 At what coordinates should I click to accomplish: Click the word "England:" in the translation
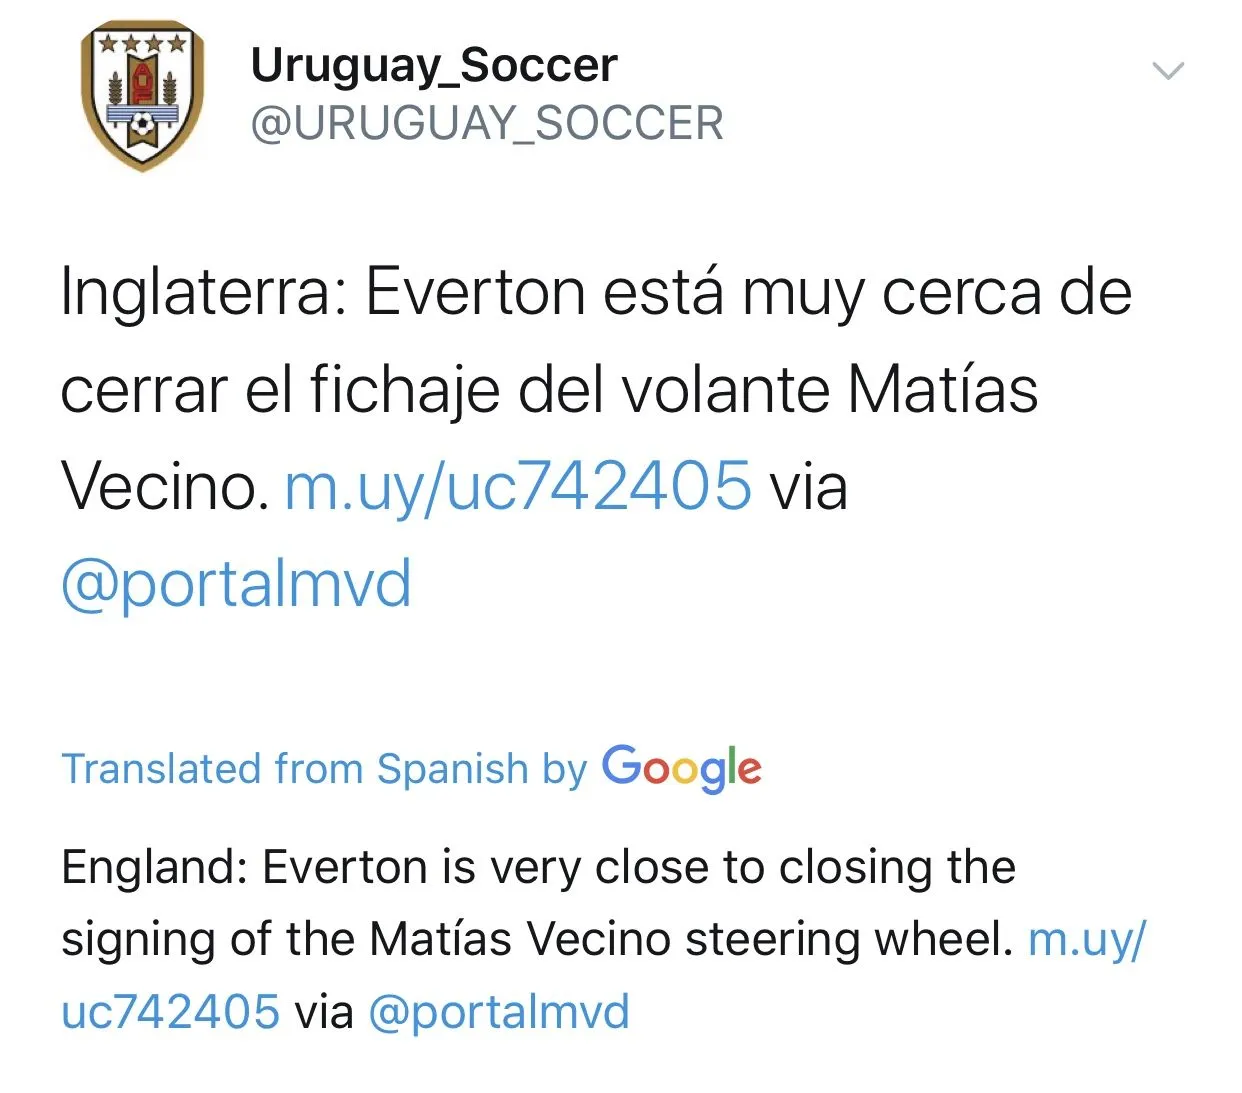click(x=154, y=867)
